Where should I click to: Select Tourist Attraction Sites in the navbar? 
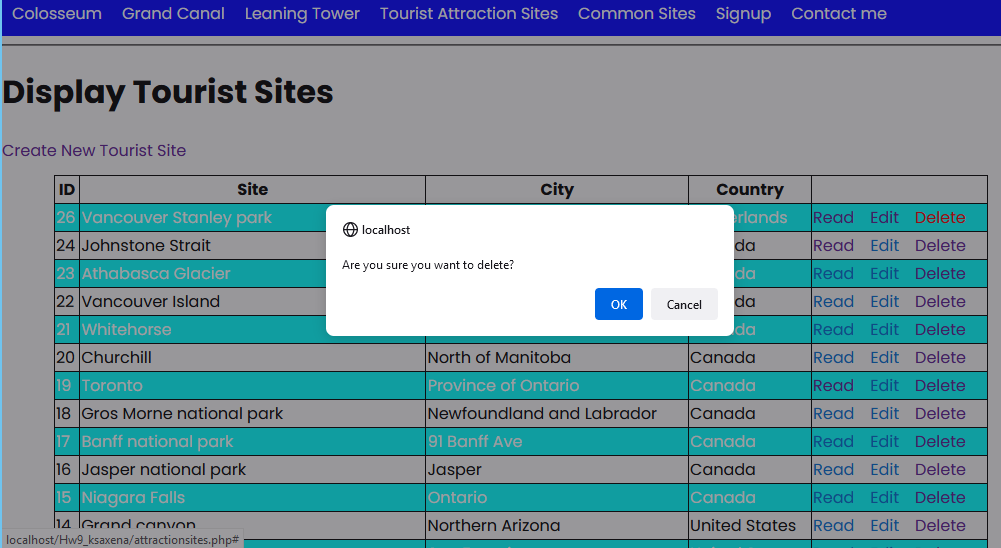coord(469,14)
